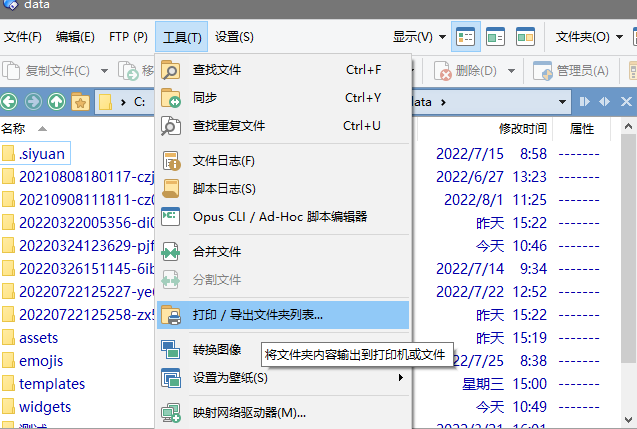Click the 复制文件(C) toolbar button
This screenshot has width=637, height=429.
[46, 71]
